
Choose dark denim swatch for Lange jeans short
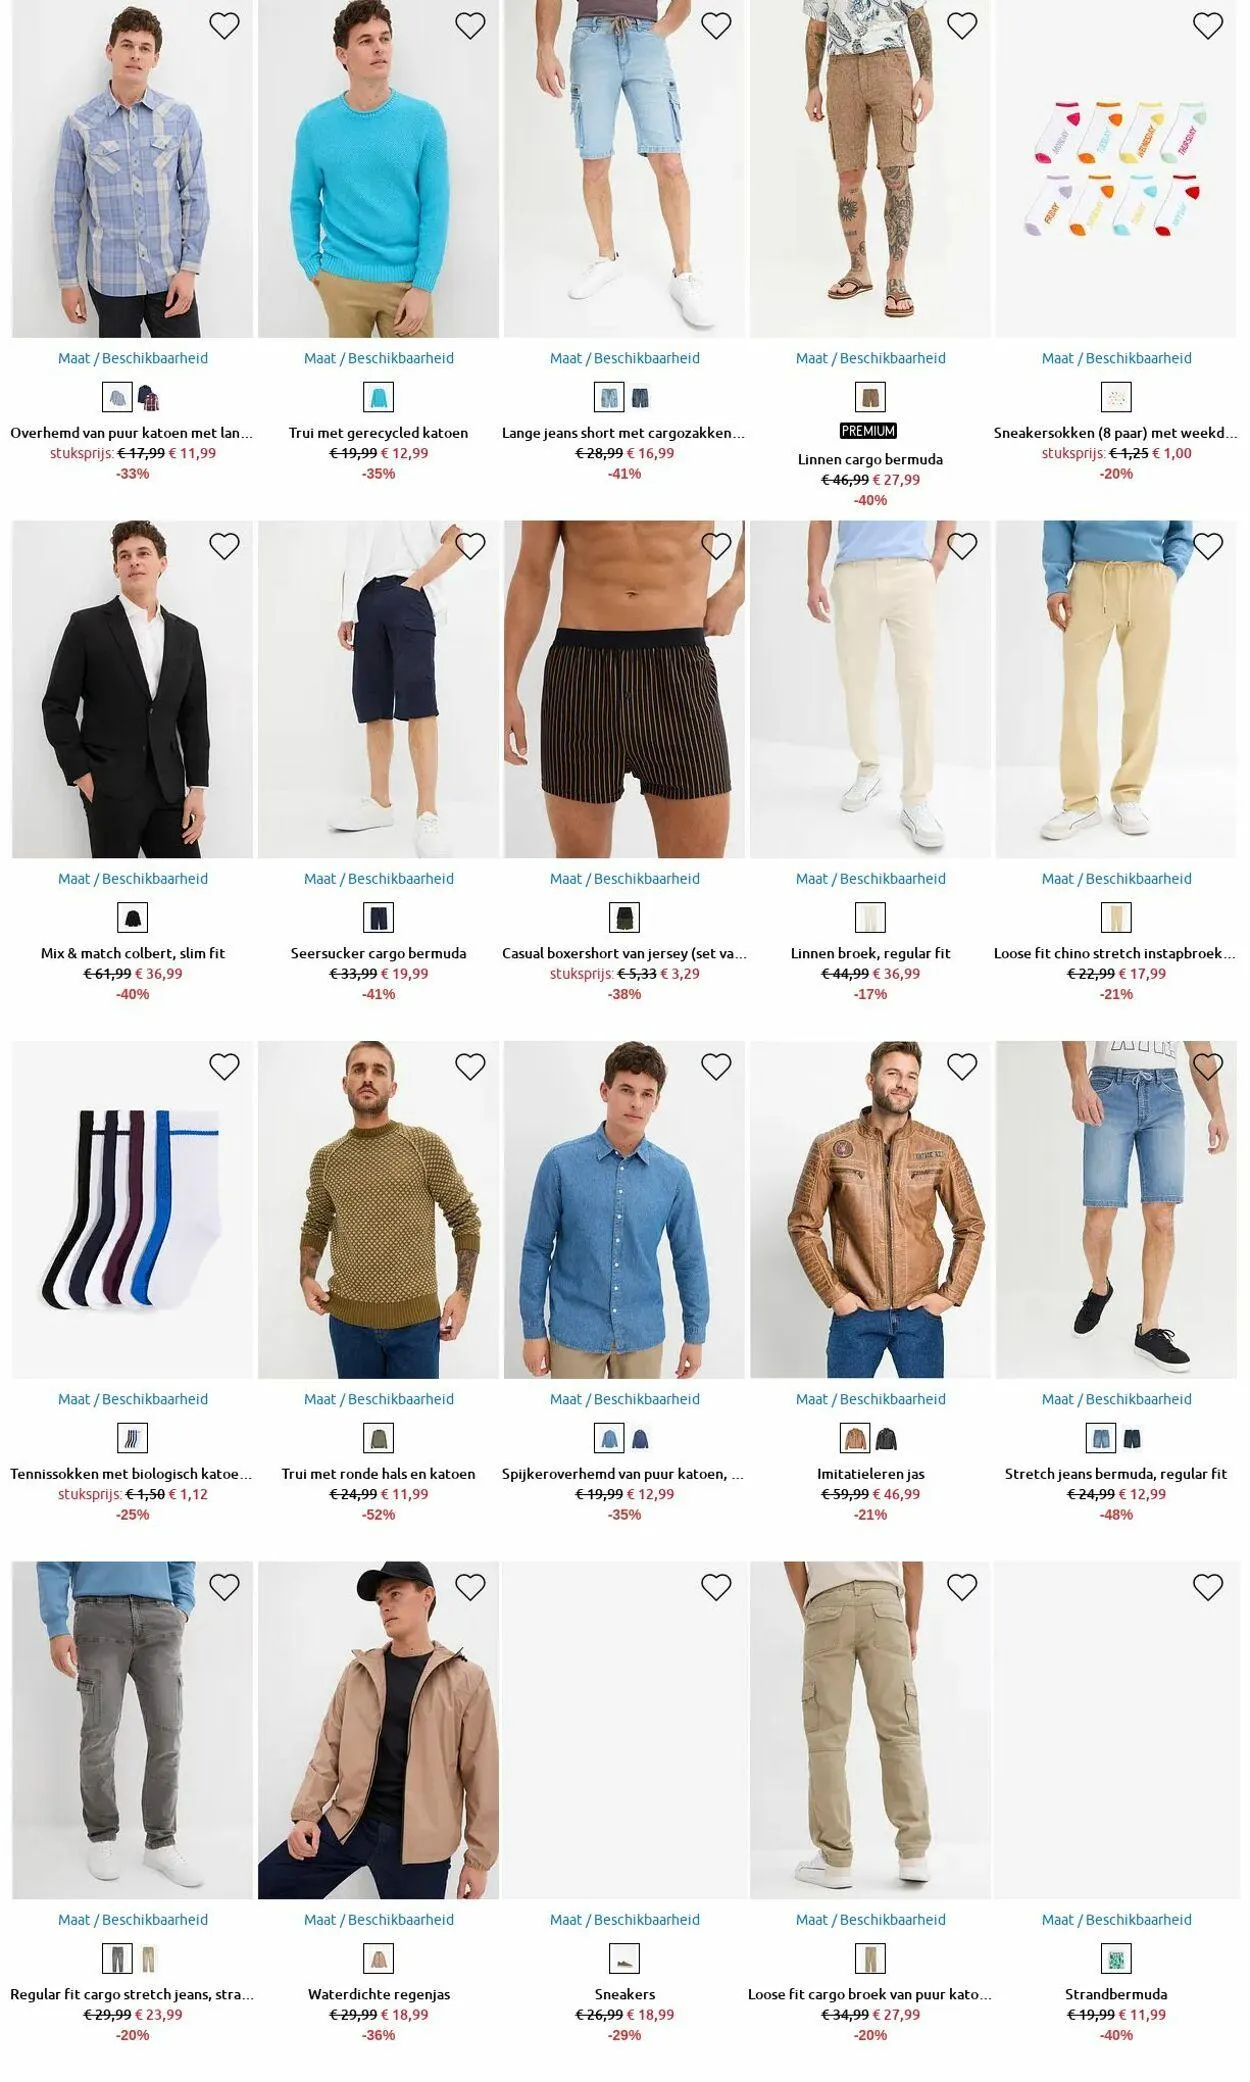point(641,398)
